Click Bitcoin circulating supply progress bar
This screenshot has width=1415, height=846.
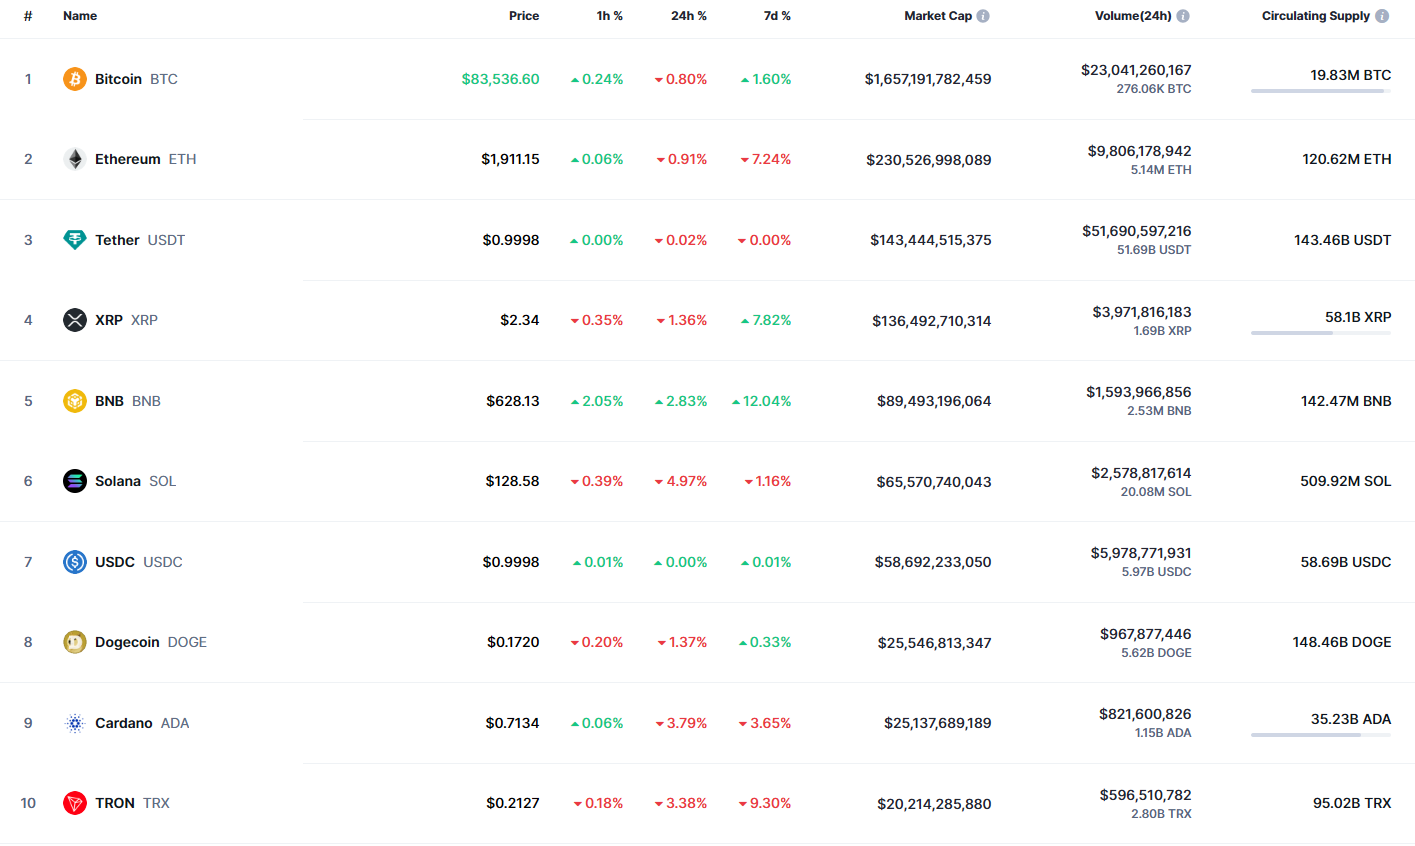click(x=1321, y=91)
